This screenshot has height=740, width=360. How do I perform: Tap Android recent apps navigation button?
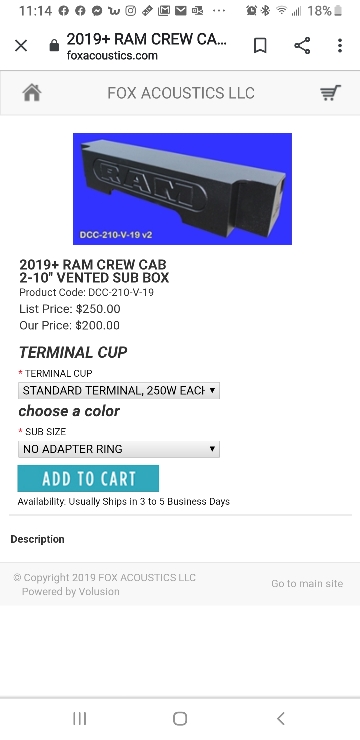[x=79, y=719]
